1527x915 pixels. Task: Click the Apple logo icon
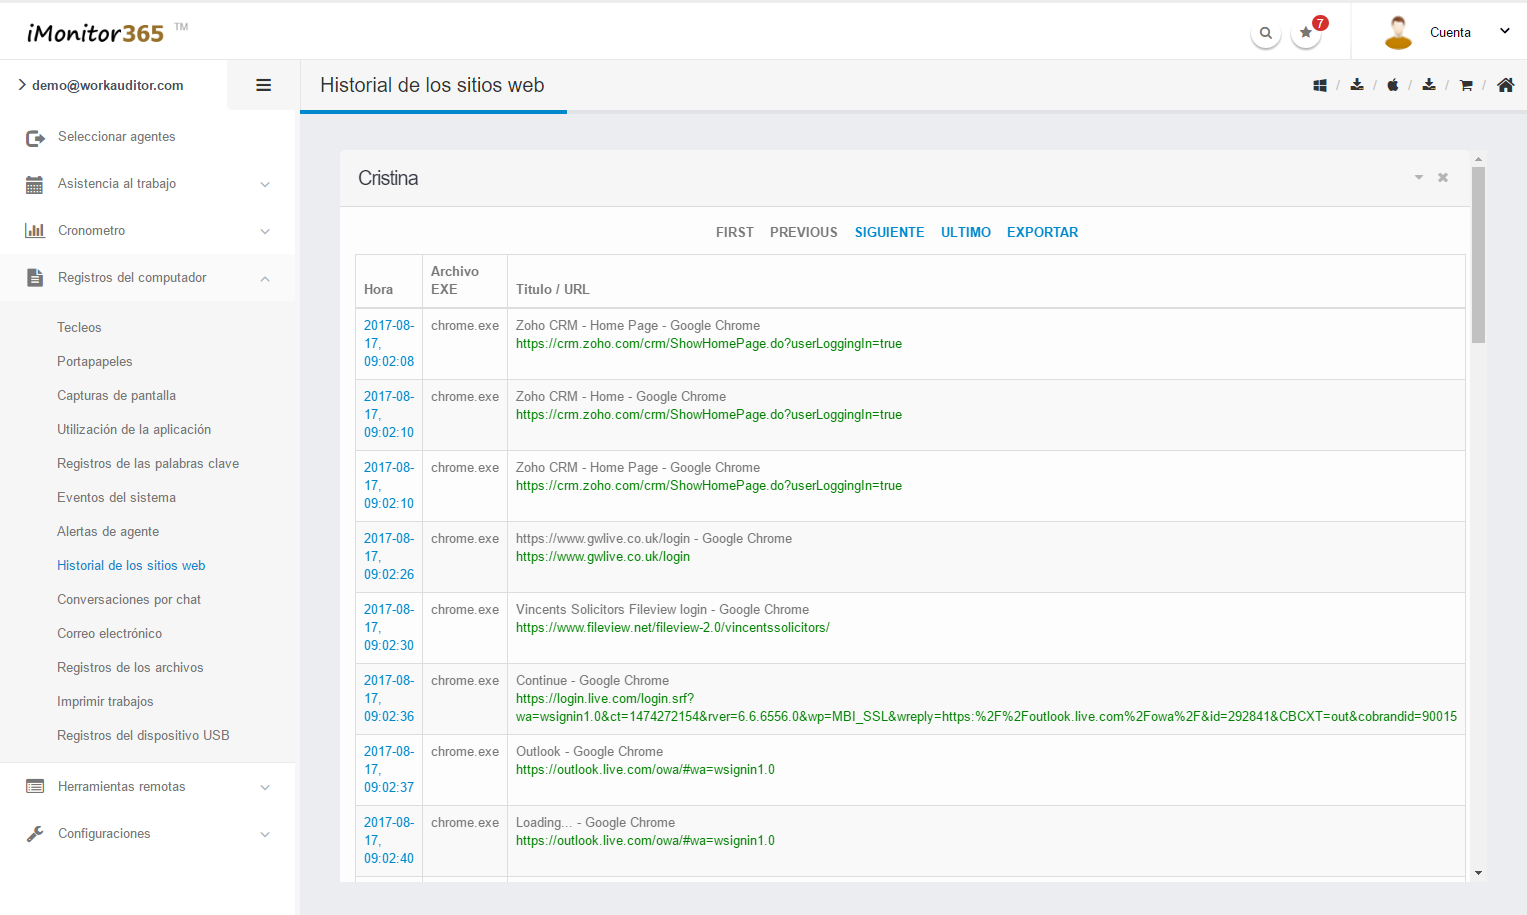tap(1392, 86)
